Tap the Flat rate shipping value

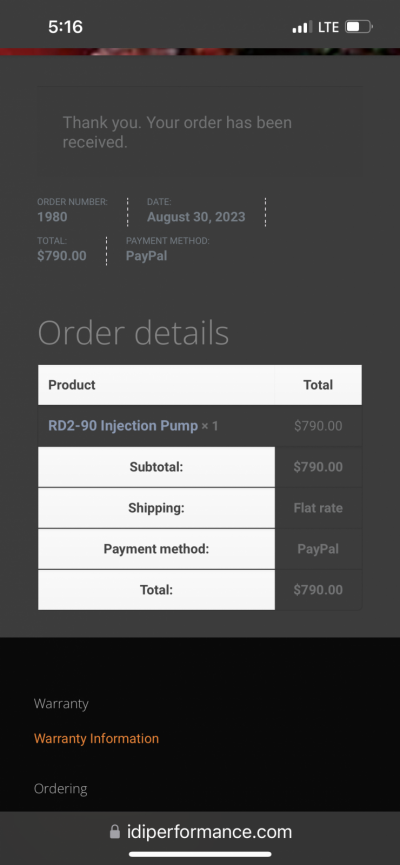tap(318, 508)
